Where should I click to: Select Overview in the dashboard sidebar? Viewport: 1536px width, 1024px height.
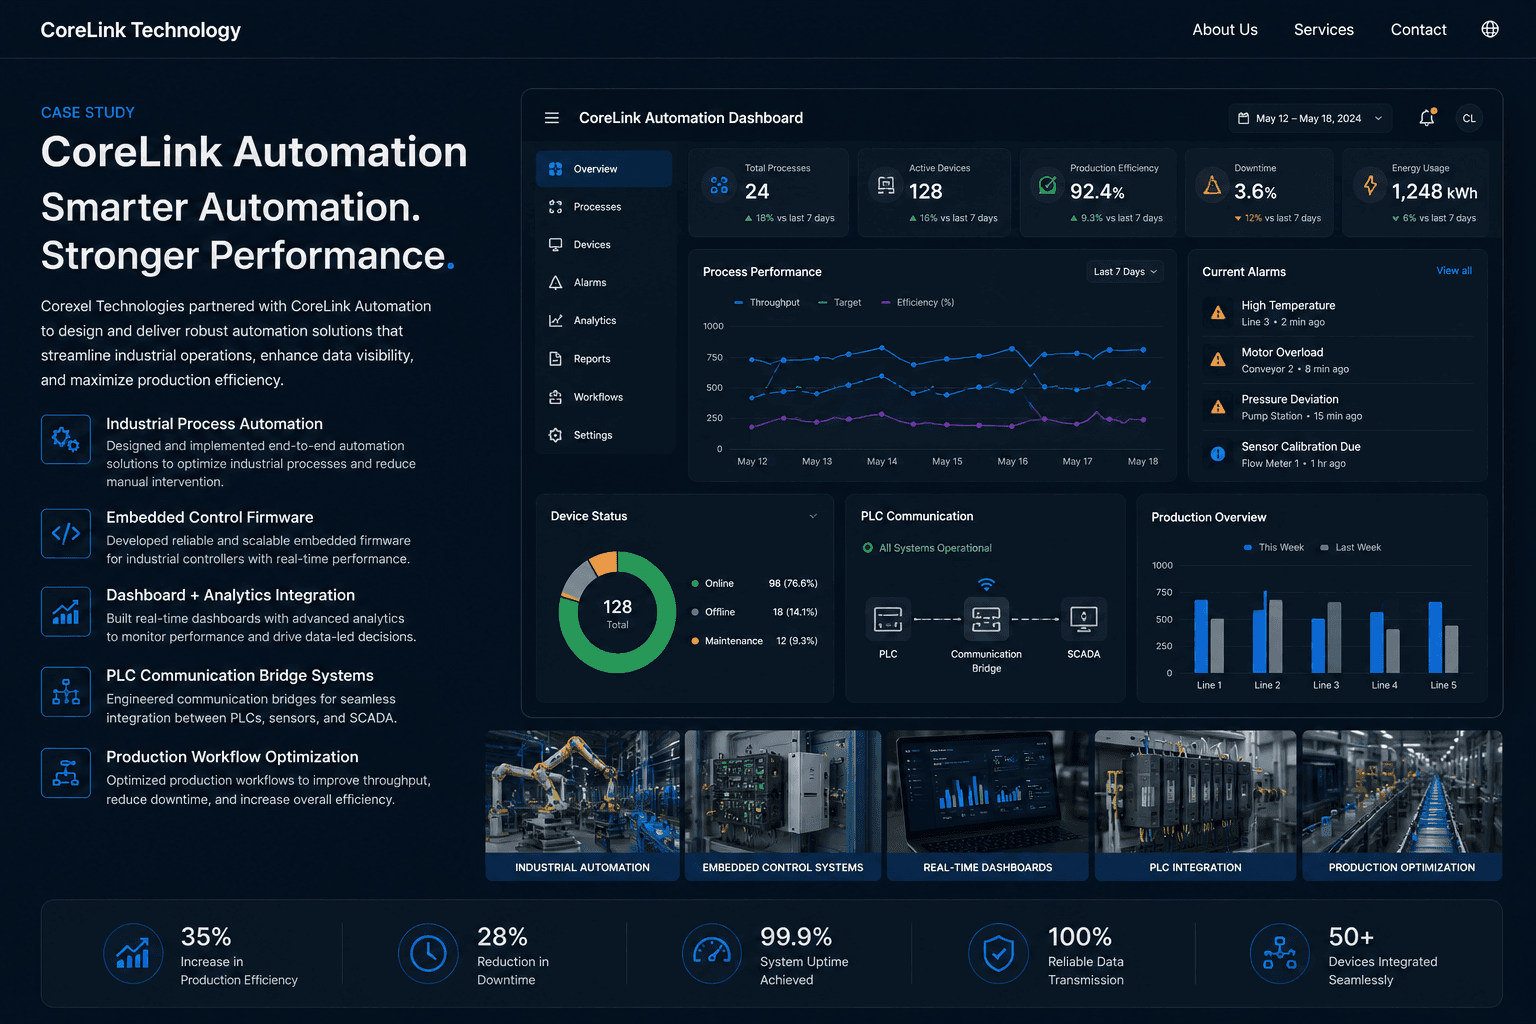pyautogui.click(x=604, y=169)
